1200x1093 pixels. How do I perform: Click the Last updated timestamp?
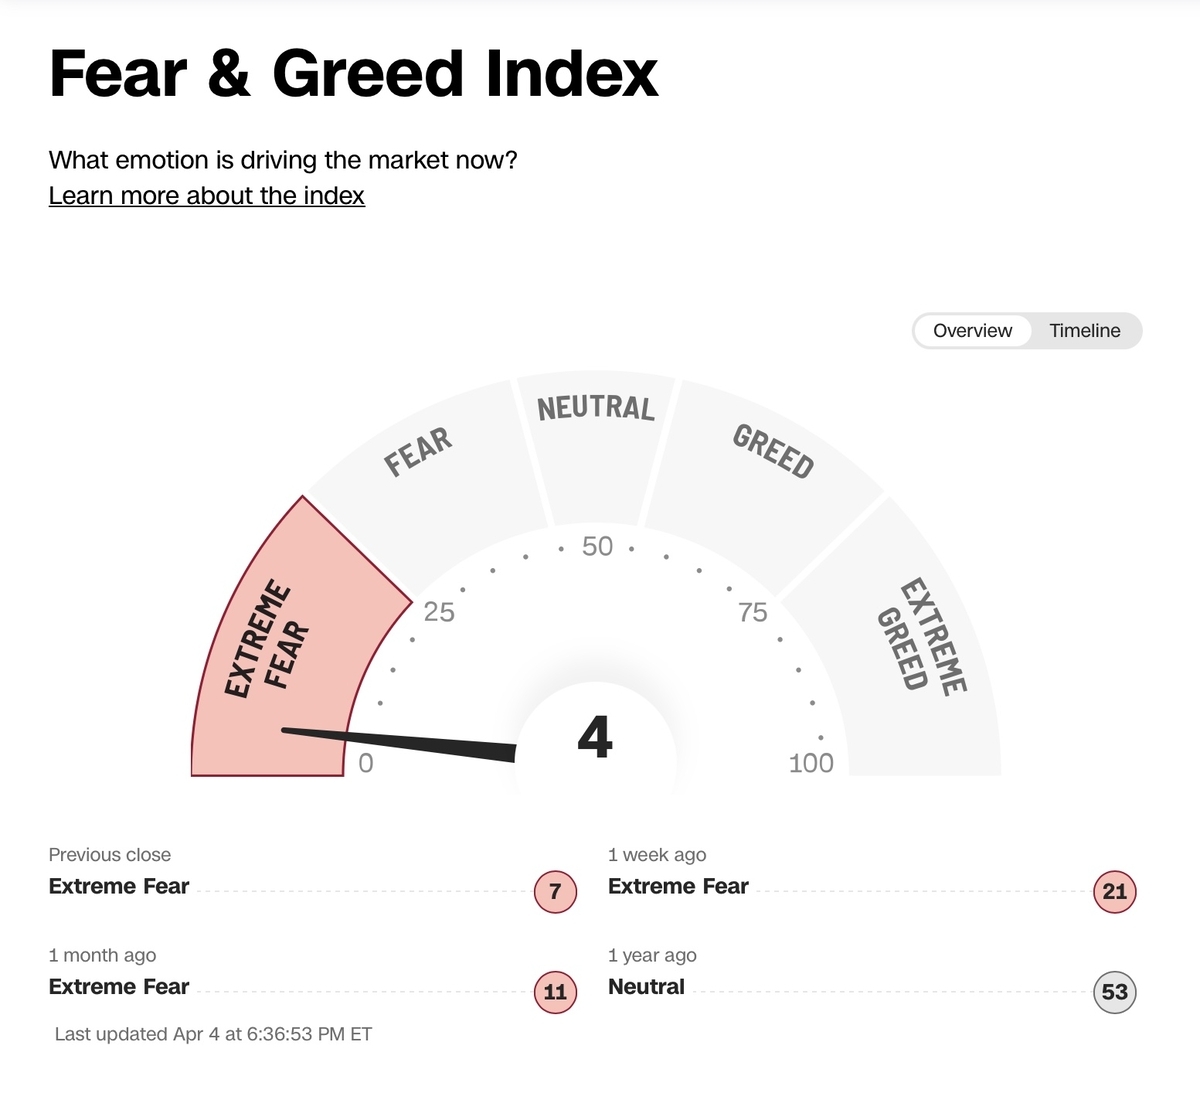click(x=213, y=1034)
